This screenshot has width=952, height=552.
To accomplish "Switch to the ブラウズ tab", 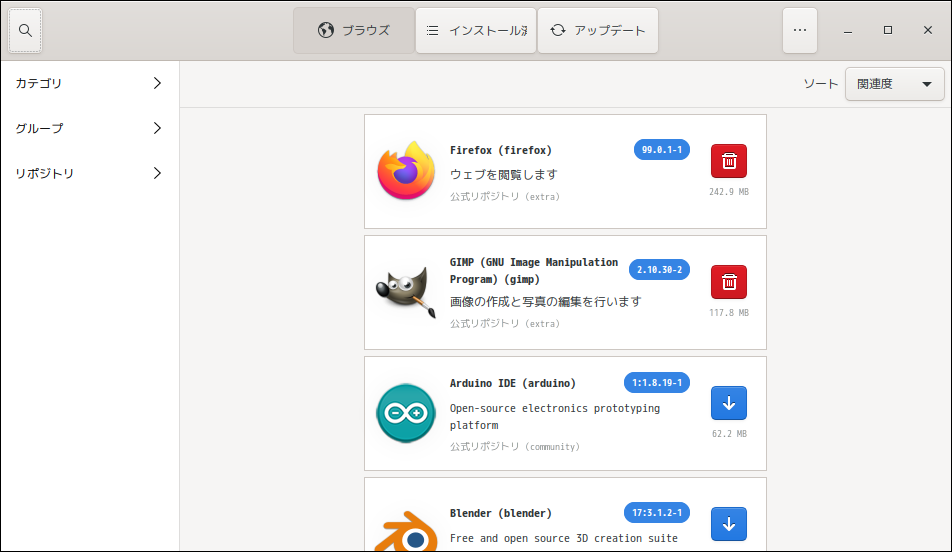I will coord(354,30).
